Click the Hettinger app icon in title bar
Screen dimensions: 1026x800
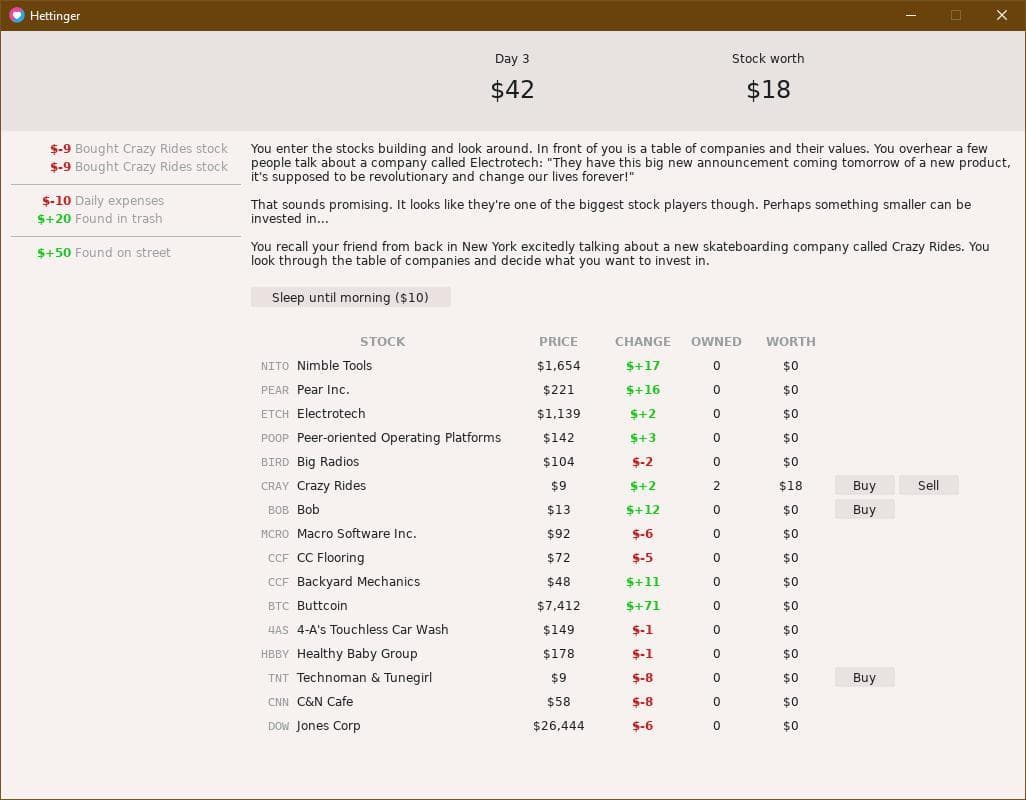pyautogui.click(x=16, y=15)
